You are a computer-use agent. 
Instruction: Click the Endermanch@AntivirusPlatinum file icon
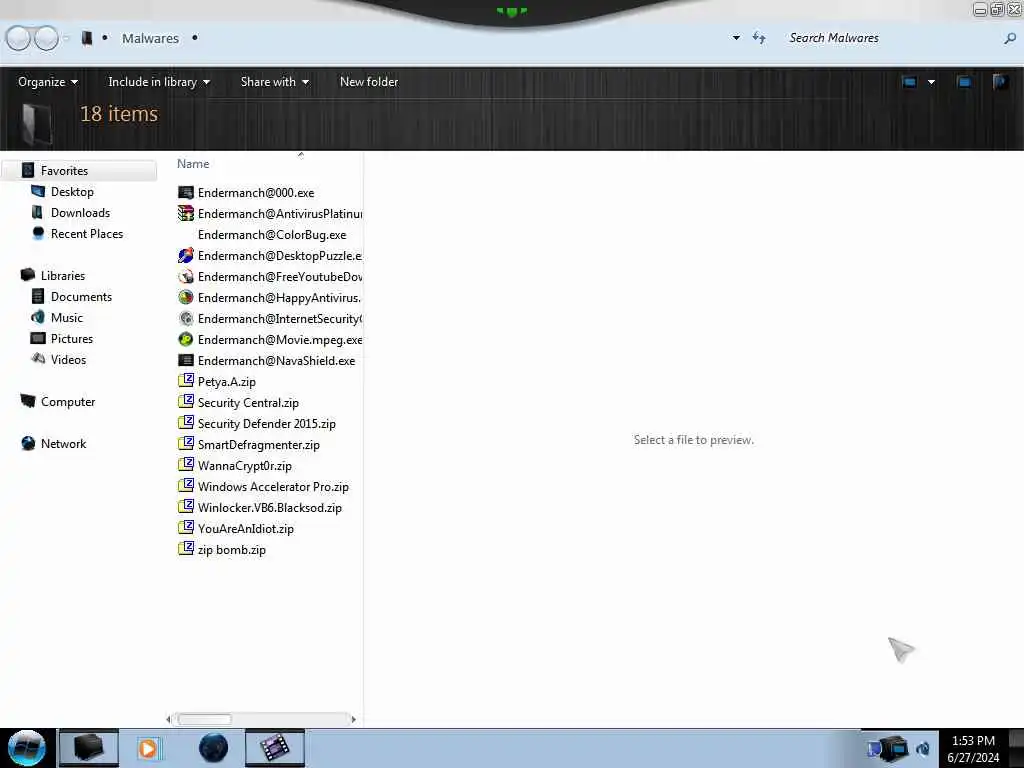(x=186, y=214)
